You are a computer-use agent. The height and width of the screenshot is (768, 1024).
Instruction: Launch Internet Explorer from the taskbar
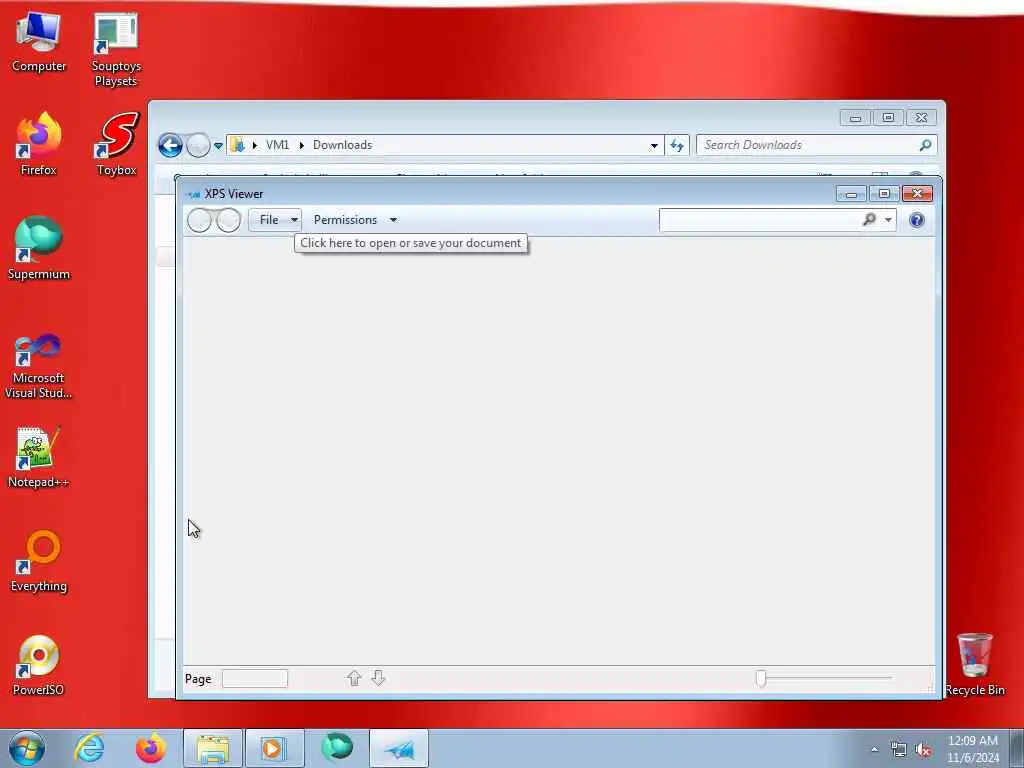tap(89, 748)
